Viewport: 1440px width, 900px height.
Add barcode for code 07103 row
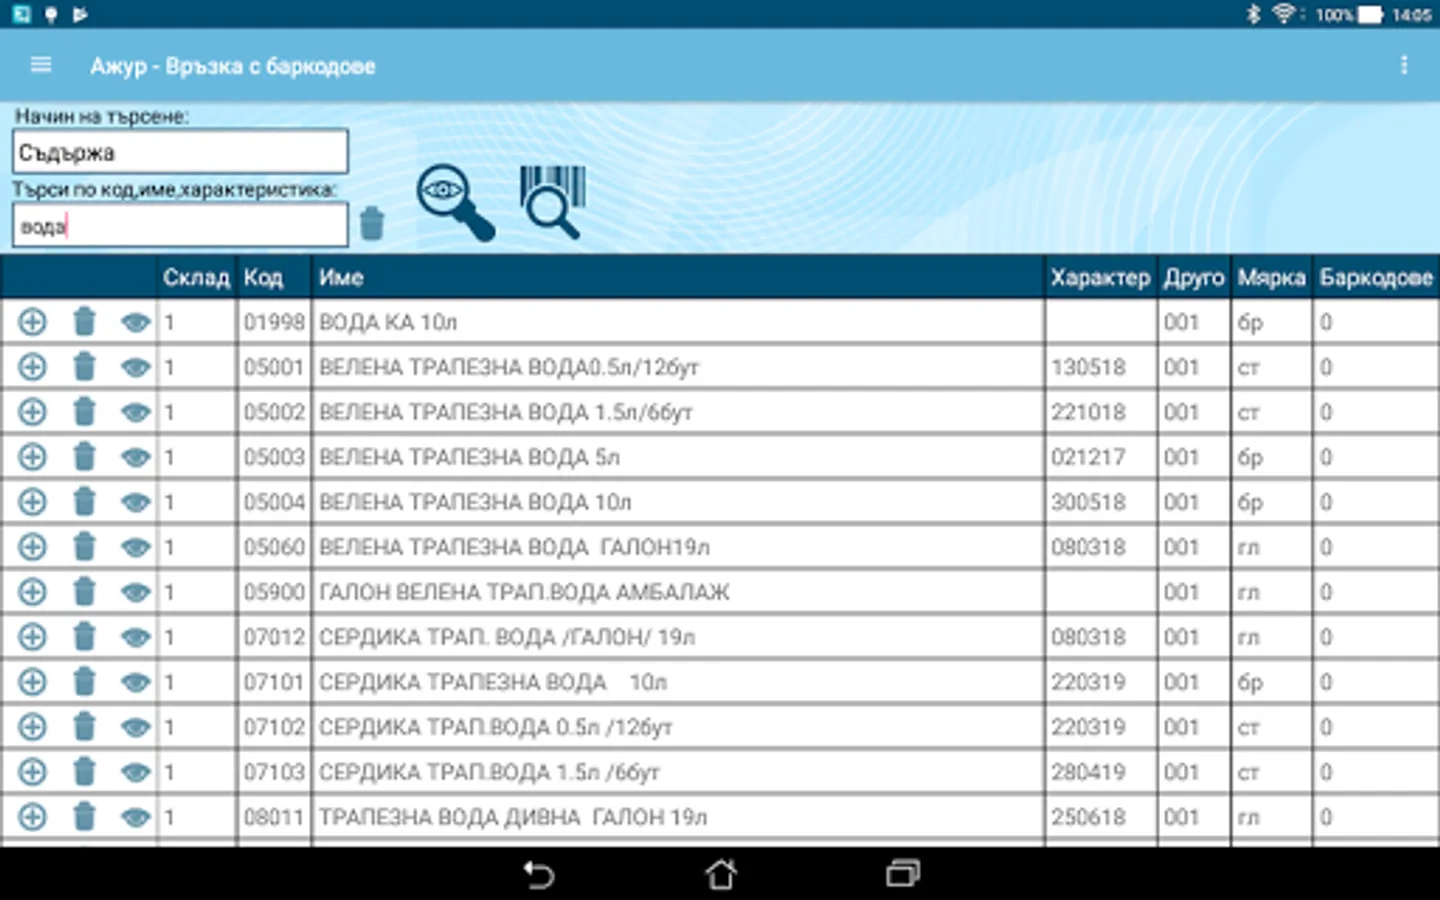point(32,772)
